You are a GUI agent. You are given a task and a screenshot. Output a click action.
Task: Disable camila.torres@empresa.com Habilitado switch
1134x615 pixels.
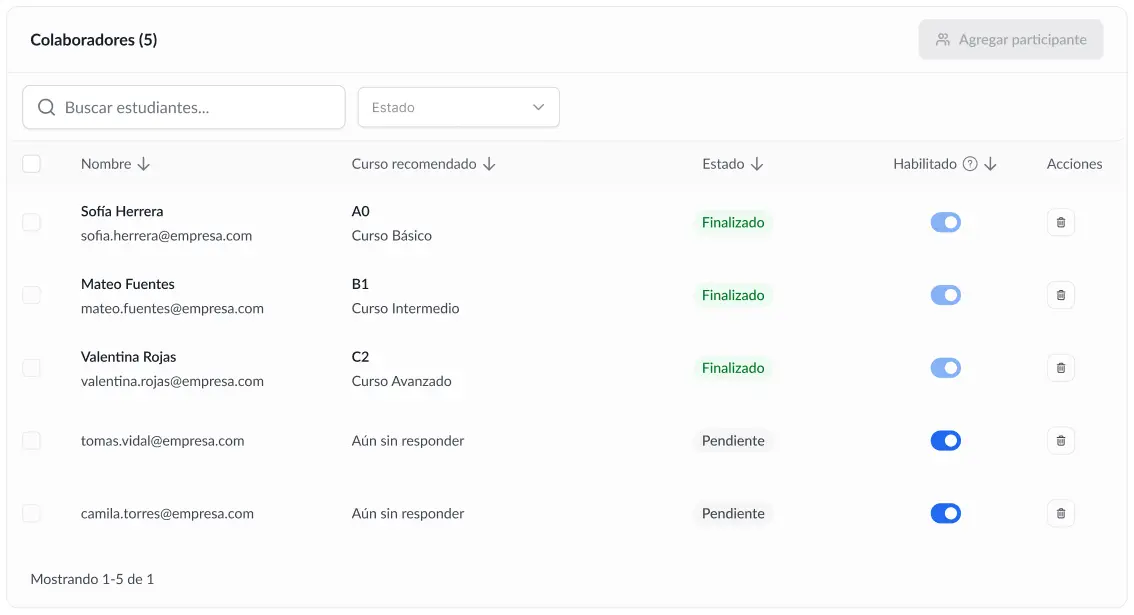click(x=945, y=513)
